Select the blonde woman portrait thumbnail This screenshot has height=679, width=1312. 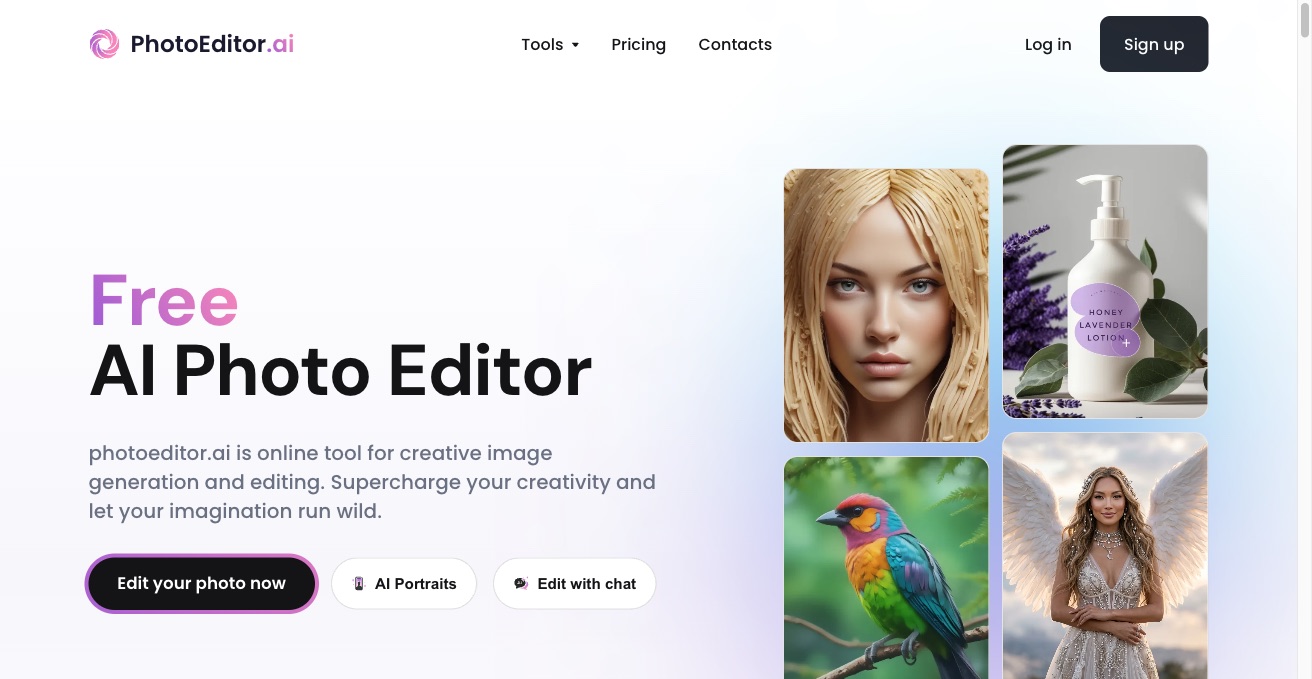point(886,305)
